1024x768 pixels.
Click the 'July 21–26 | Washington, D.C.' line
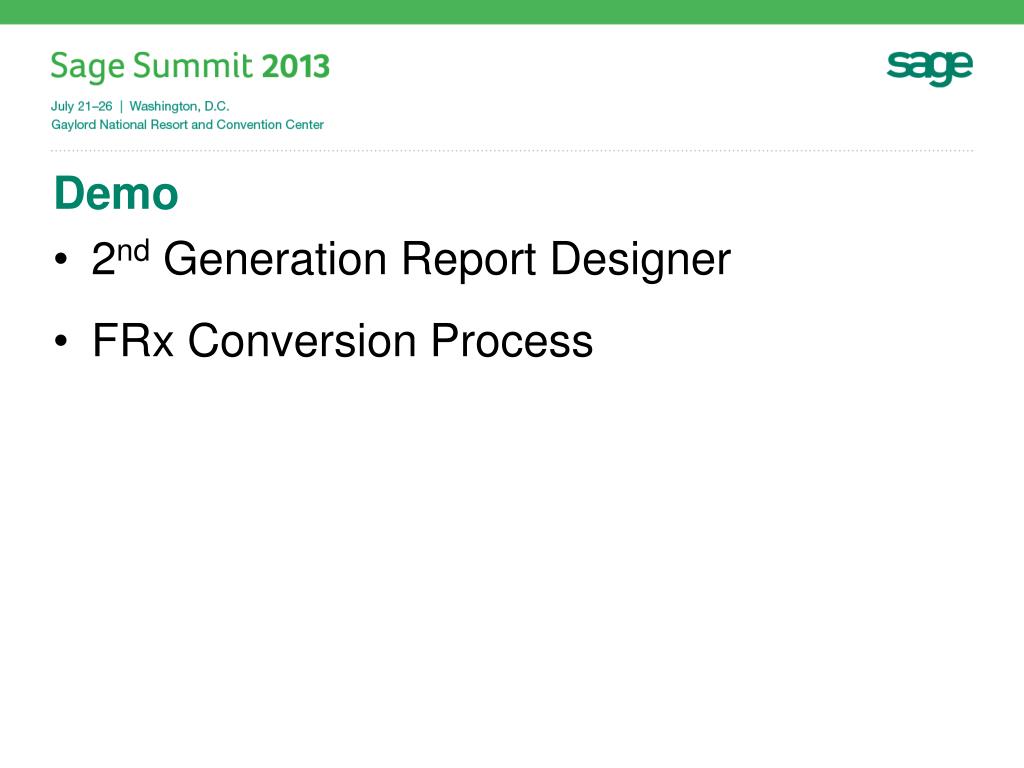pyautogui.click(x=140, y=106)
